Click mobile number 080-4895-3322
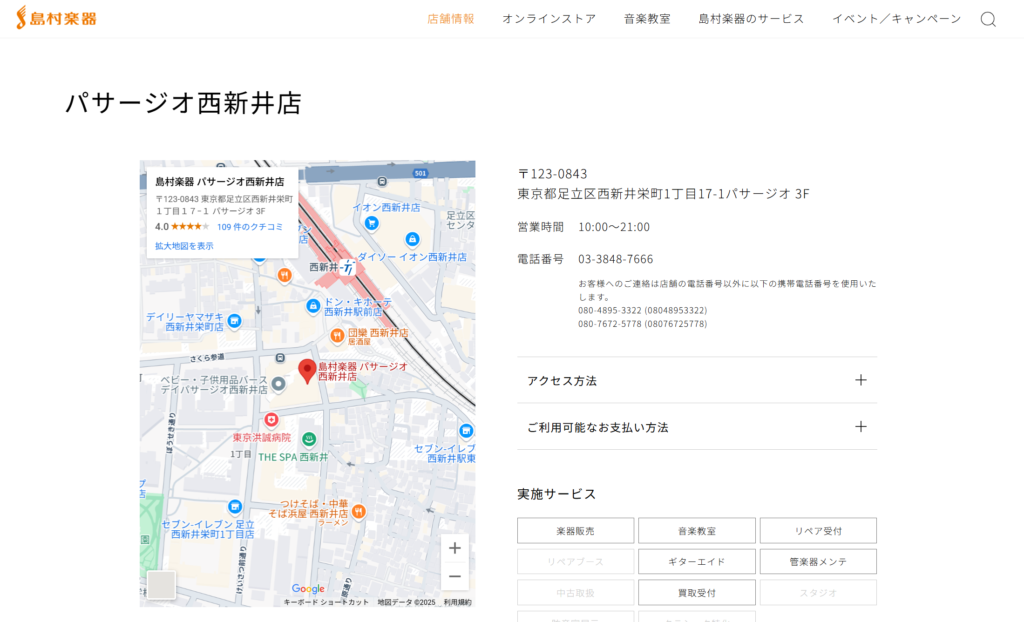 coord(643,310)
